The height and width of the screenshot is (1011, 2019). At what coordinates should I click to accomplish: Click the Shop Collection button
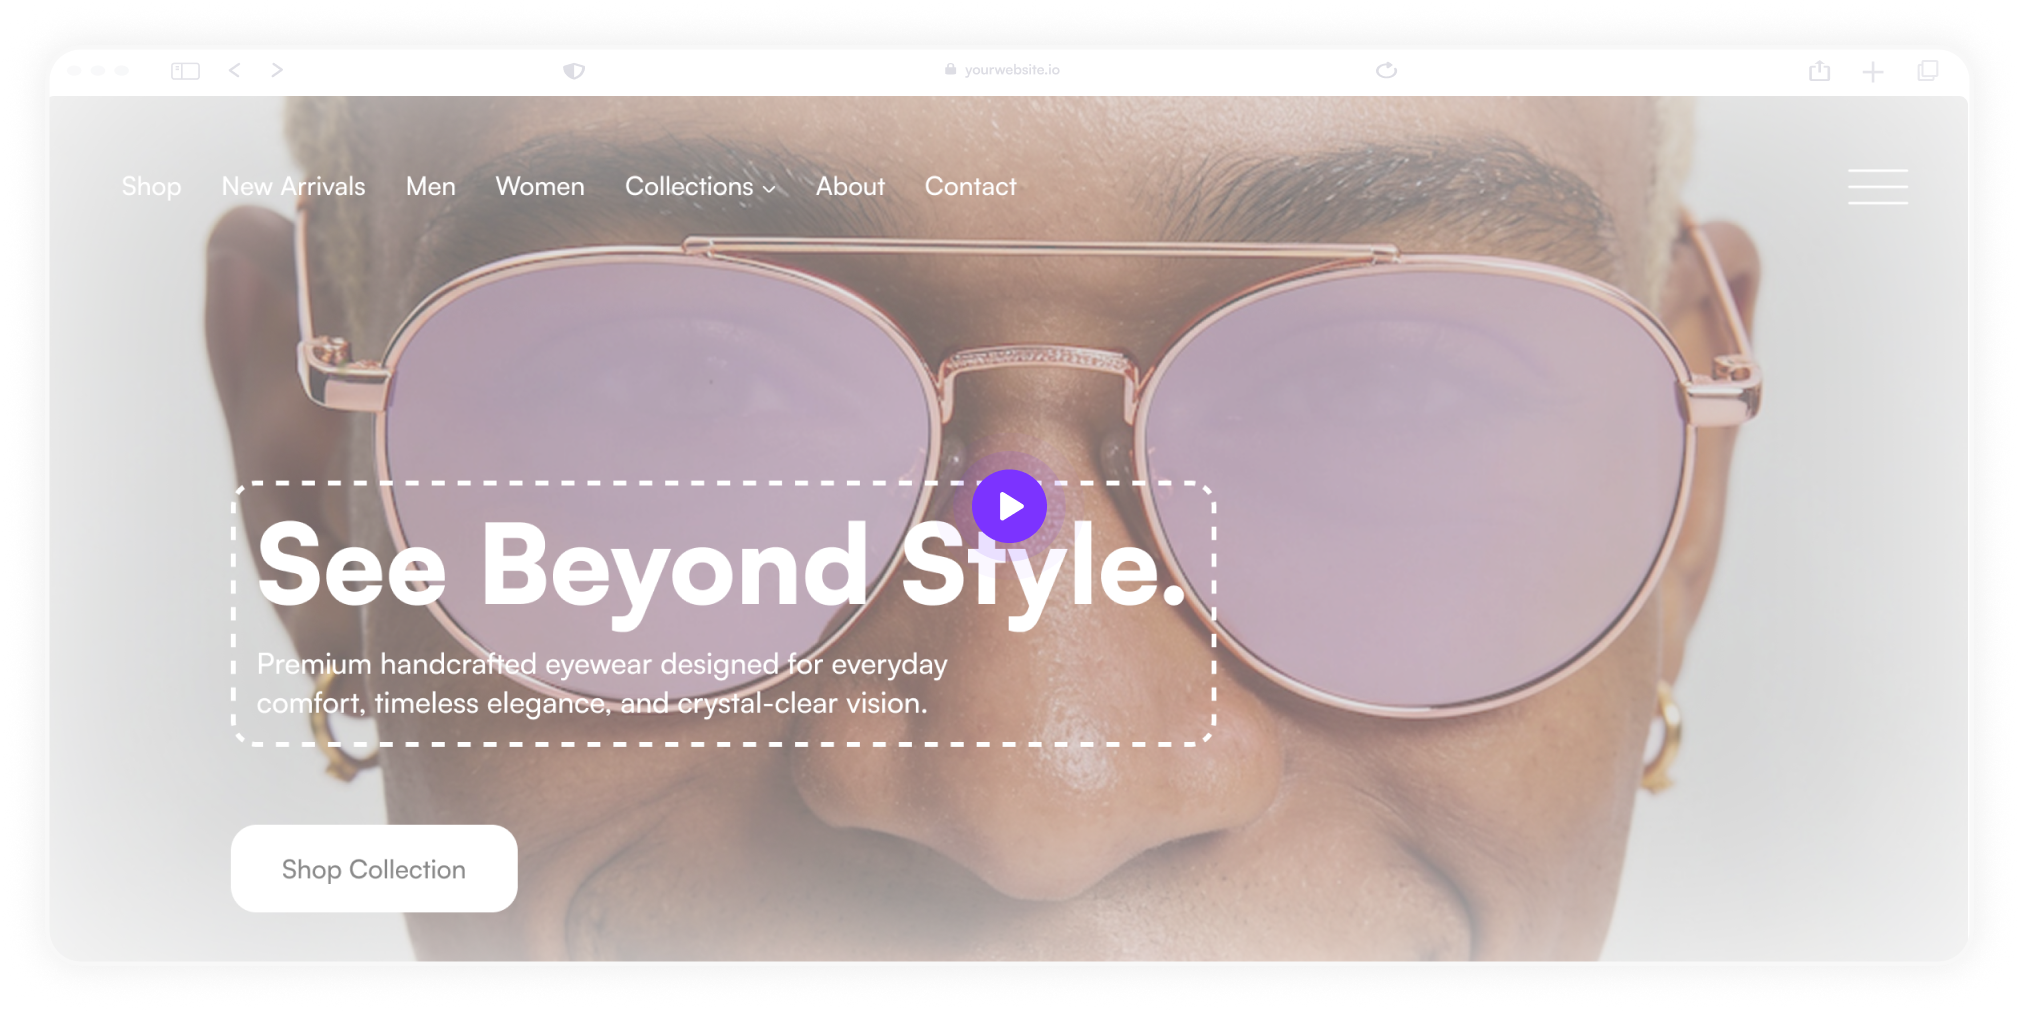coord(374,868)
